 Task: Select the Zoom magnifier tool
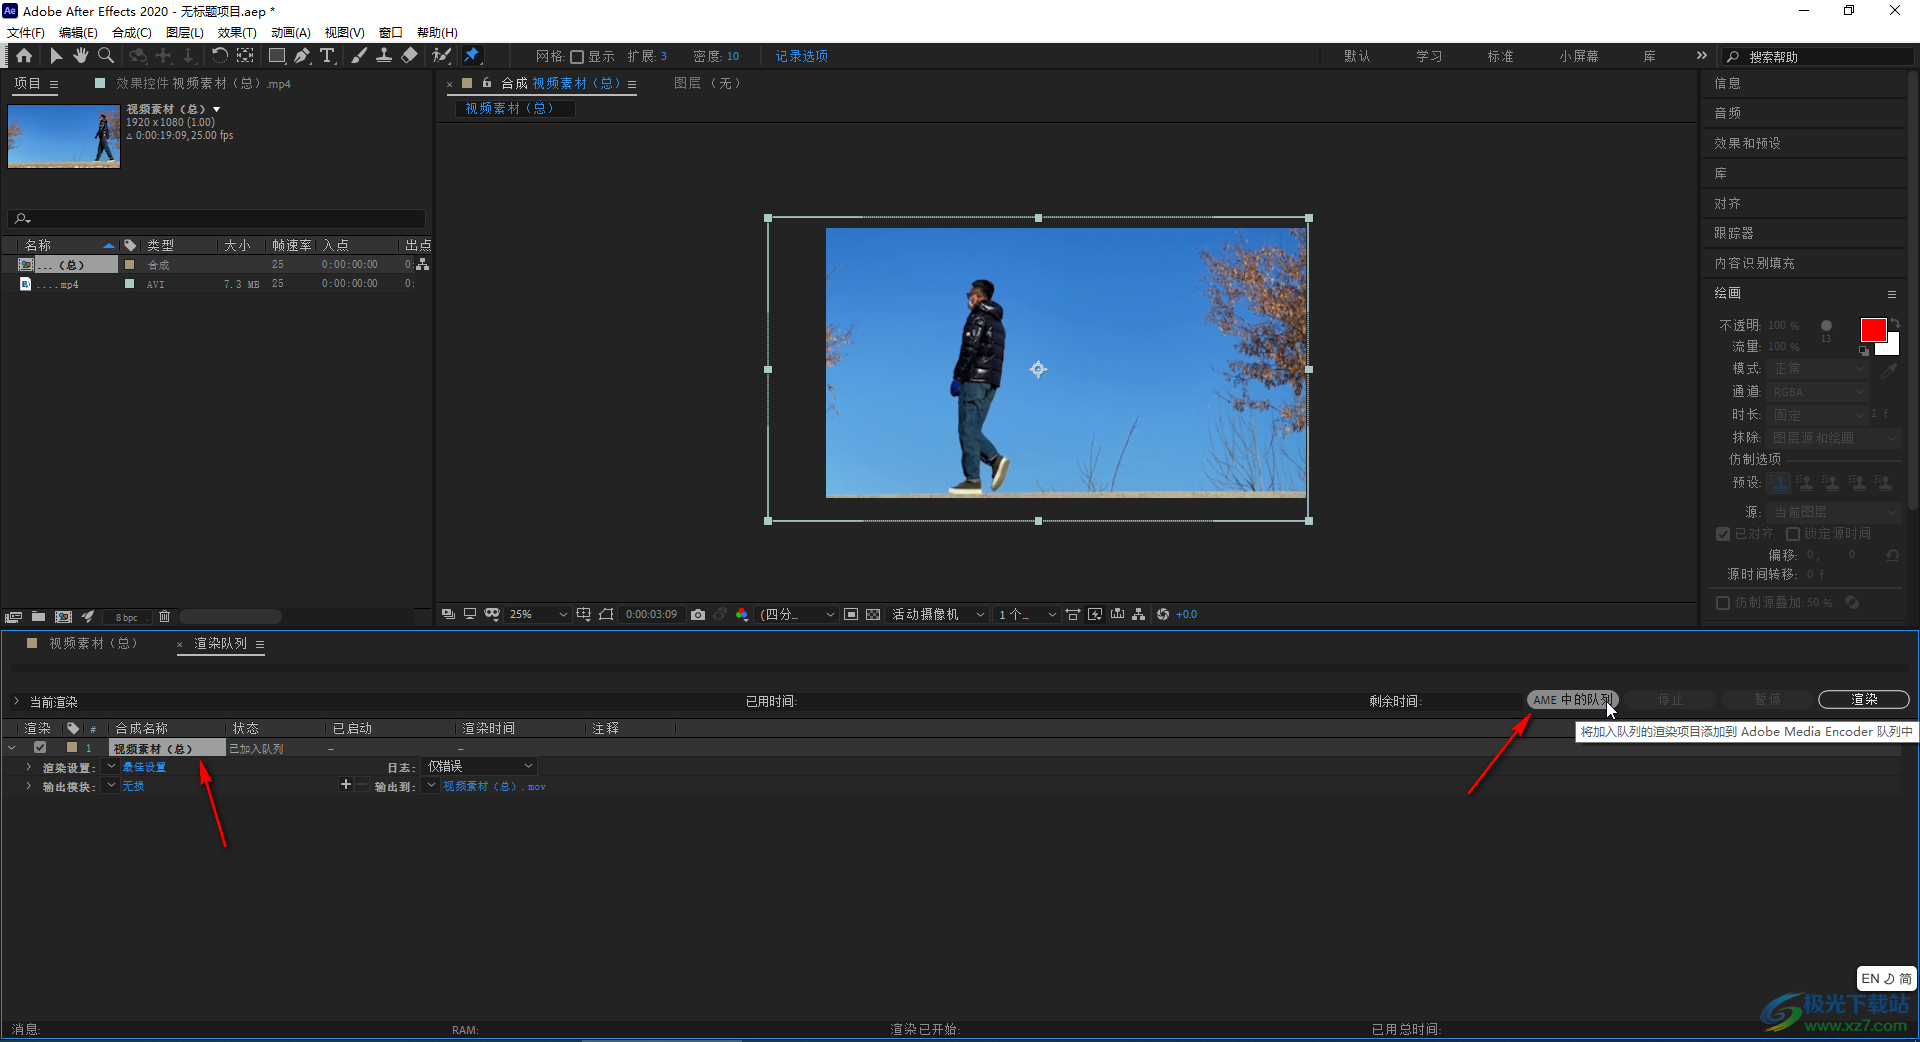click(x=106, y=56)
